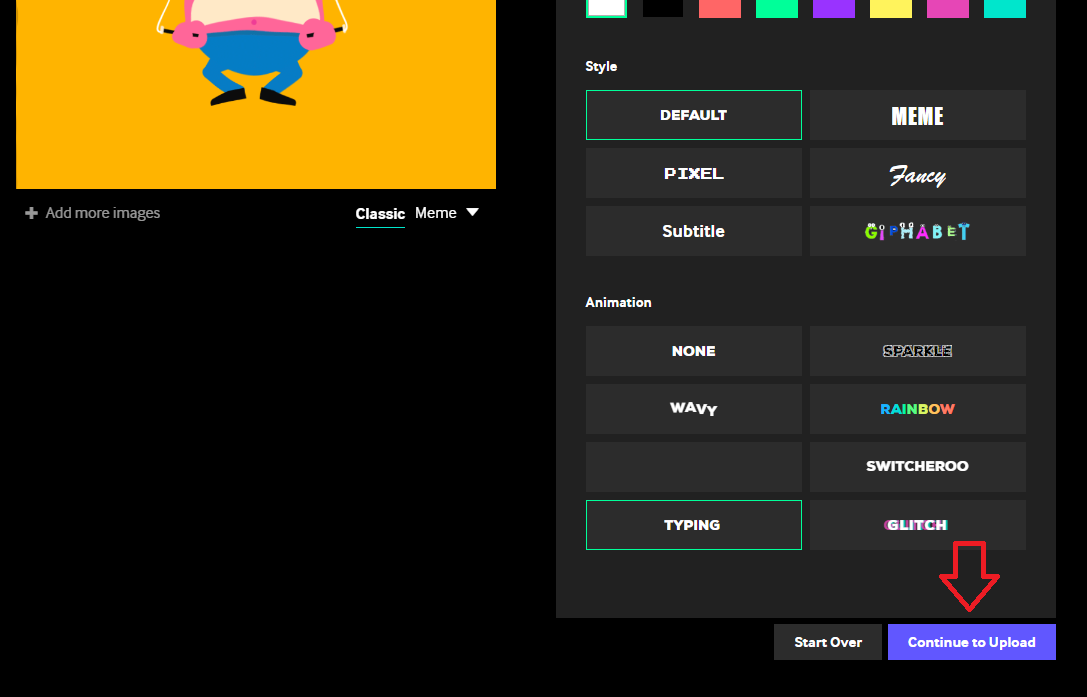Pick the white text color swatch
The width and height of the screenshot is (1087, 697).
pos(607,8)
